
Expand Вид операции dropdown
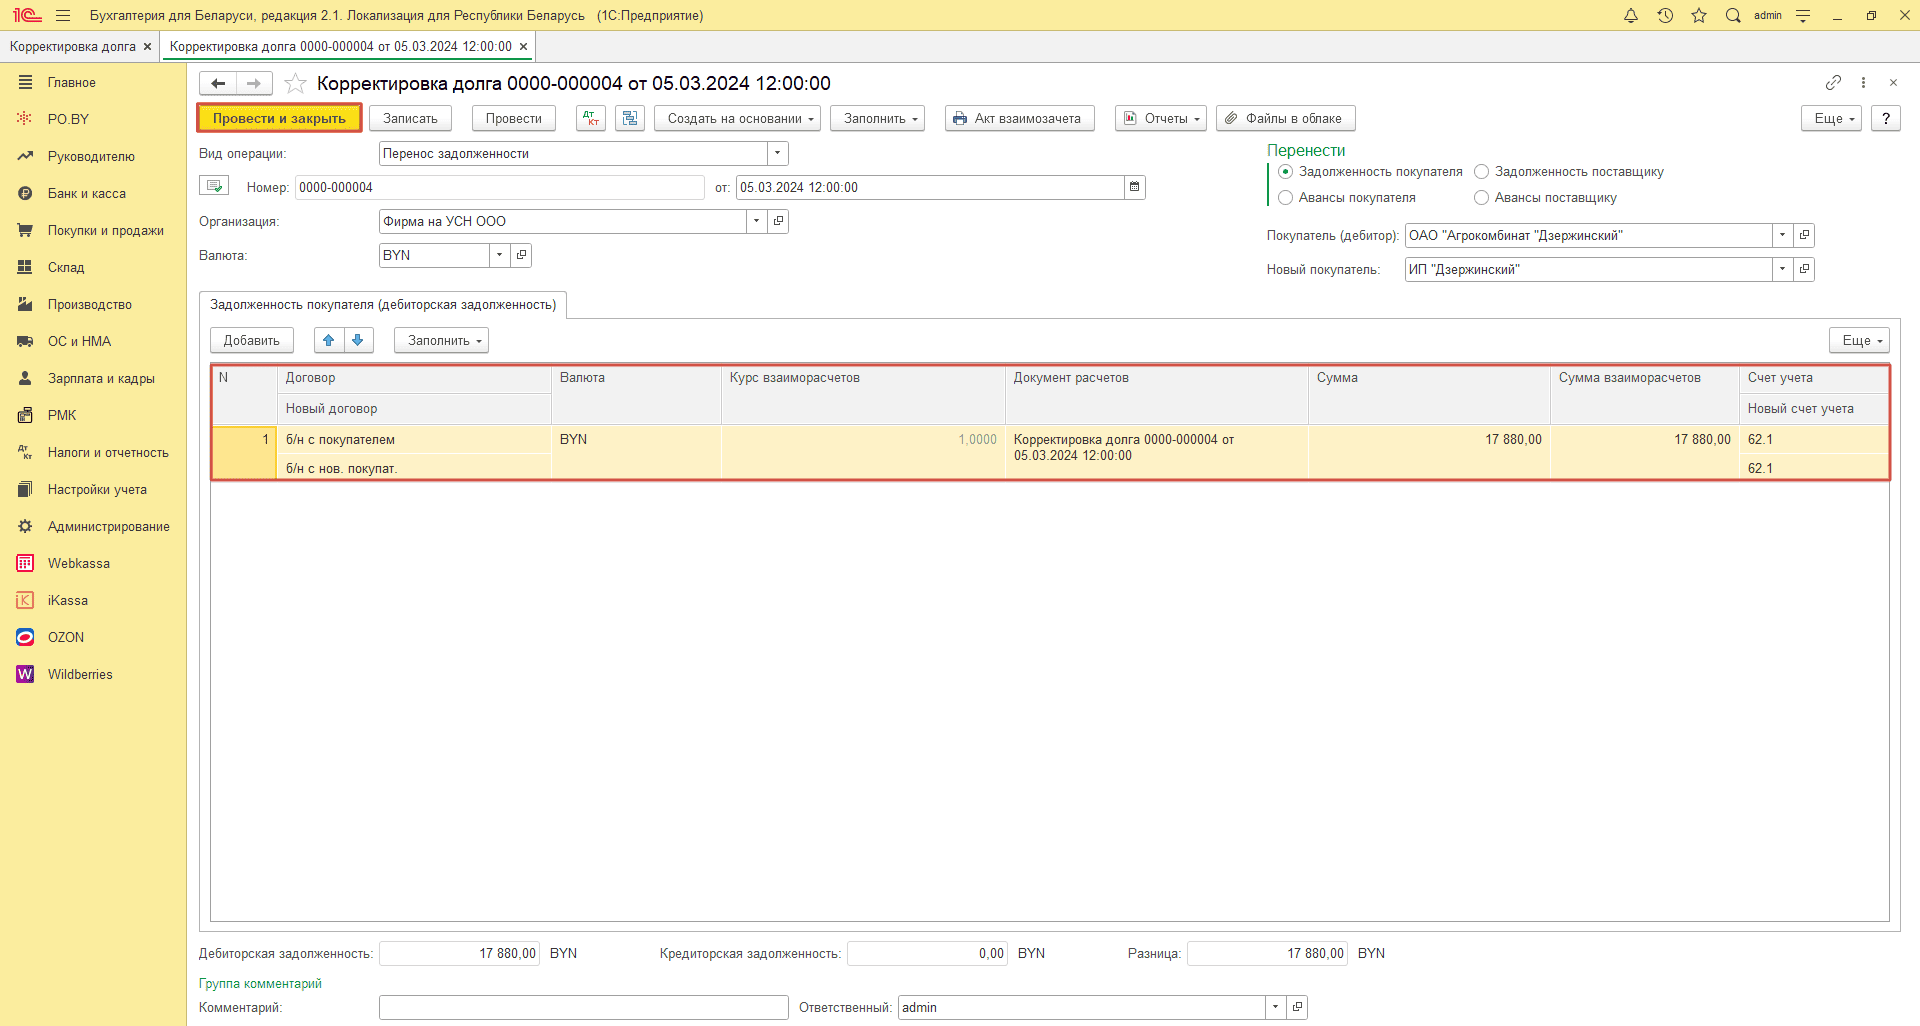pyautogui.click(x=777, y=153)
